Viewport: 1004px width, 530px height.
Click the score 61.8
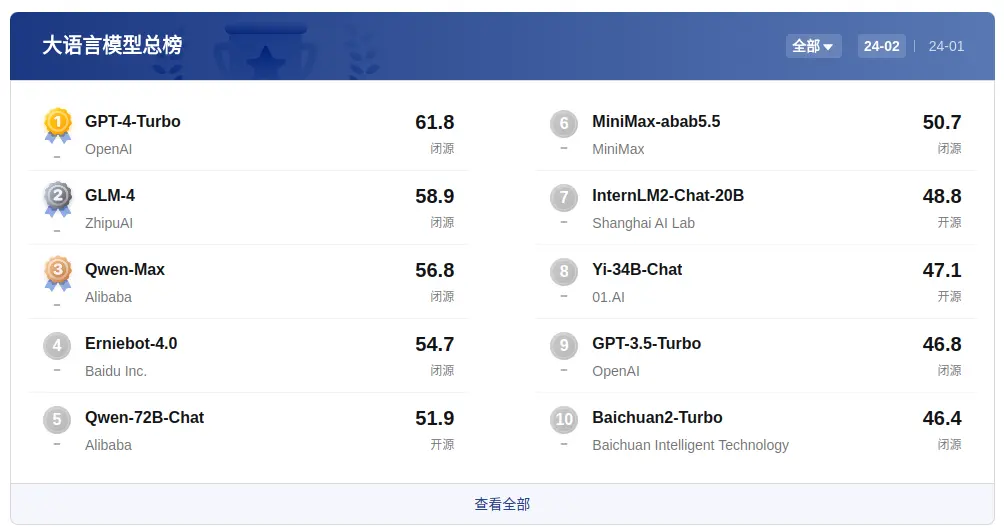click(x=435, y=122)
